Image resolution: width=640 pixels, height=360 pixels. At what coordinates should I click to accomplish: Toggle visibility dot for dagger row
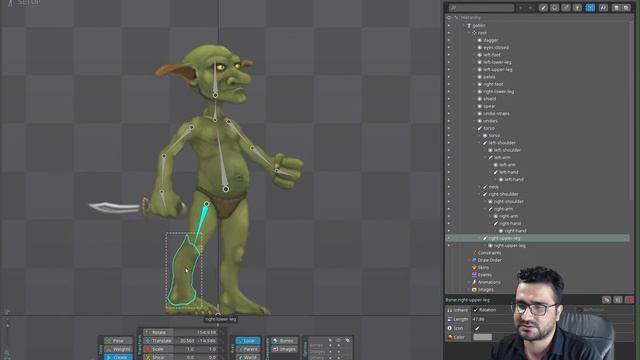click(x=449, y=40)
